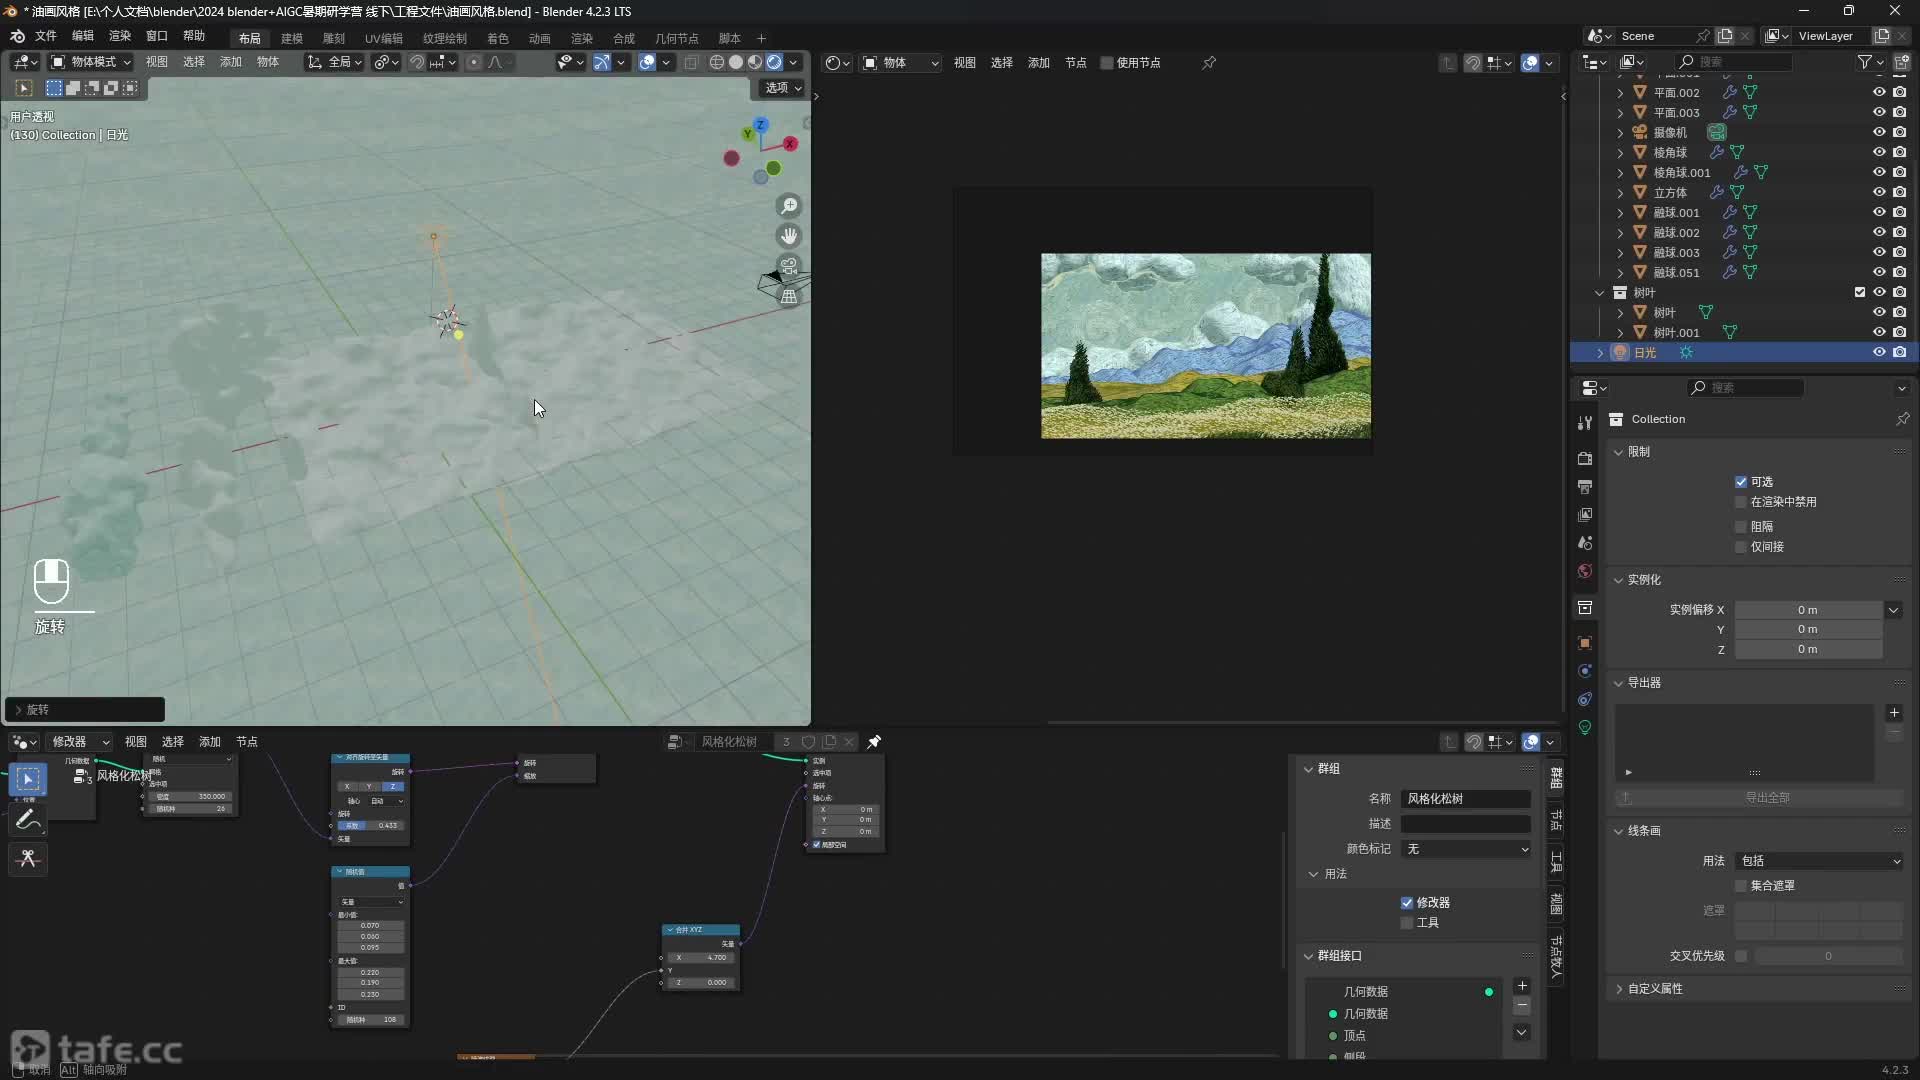Add a new exporter with plus button
Viewport: 1920px width, 1080px height.
pos(1894,713)
